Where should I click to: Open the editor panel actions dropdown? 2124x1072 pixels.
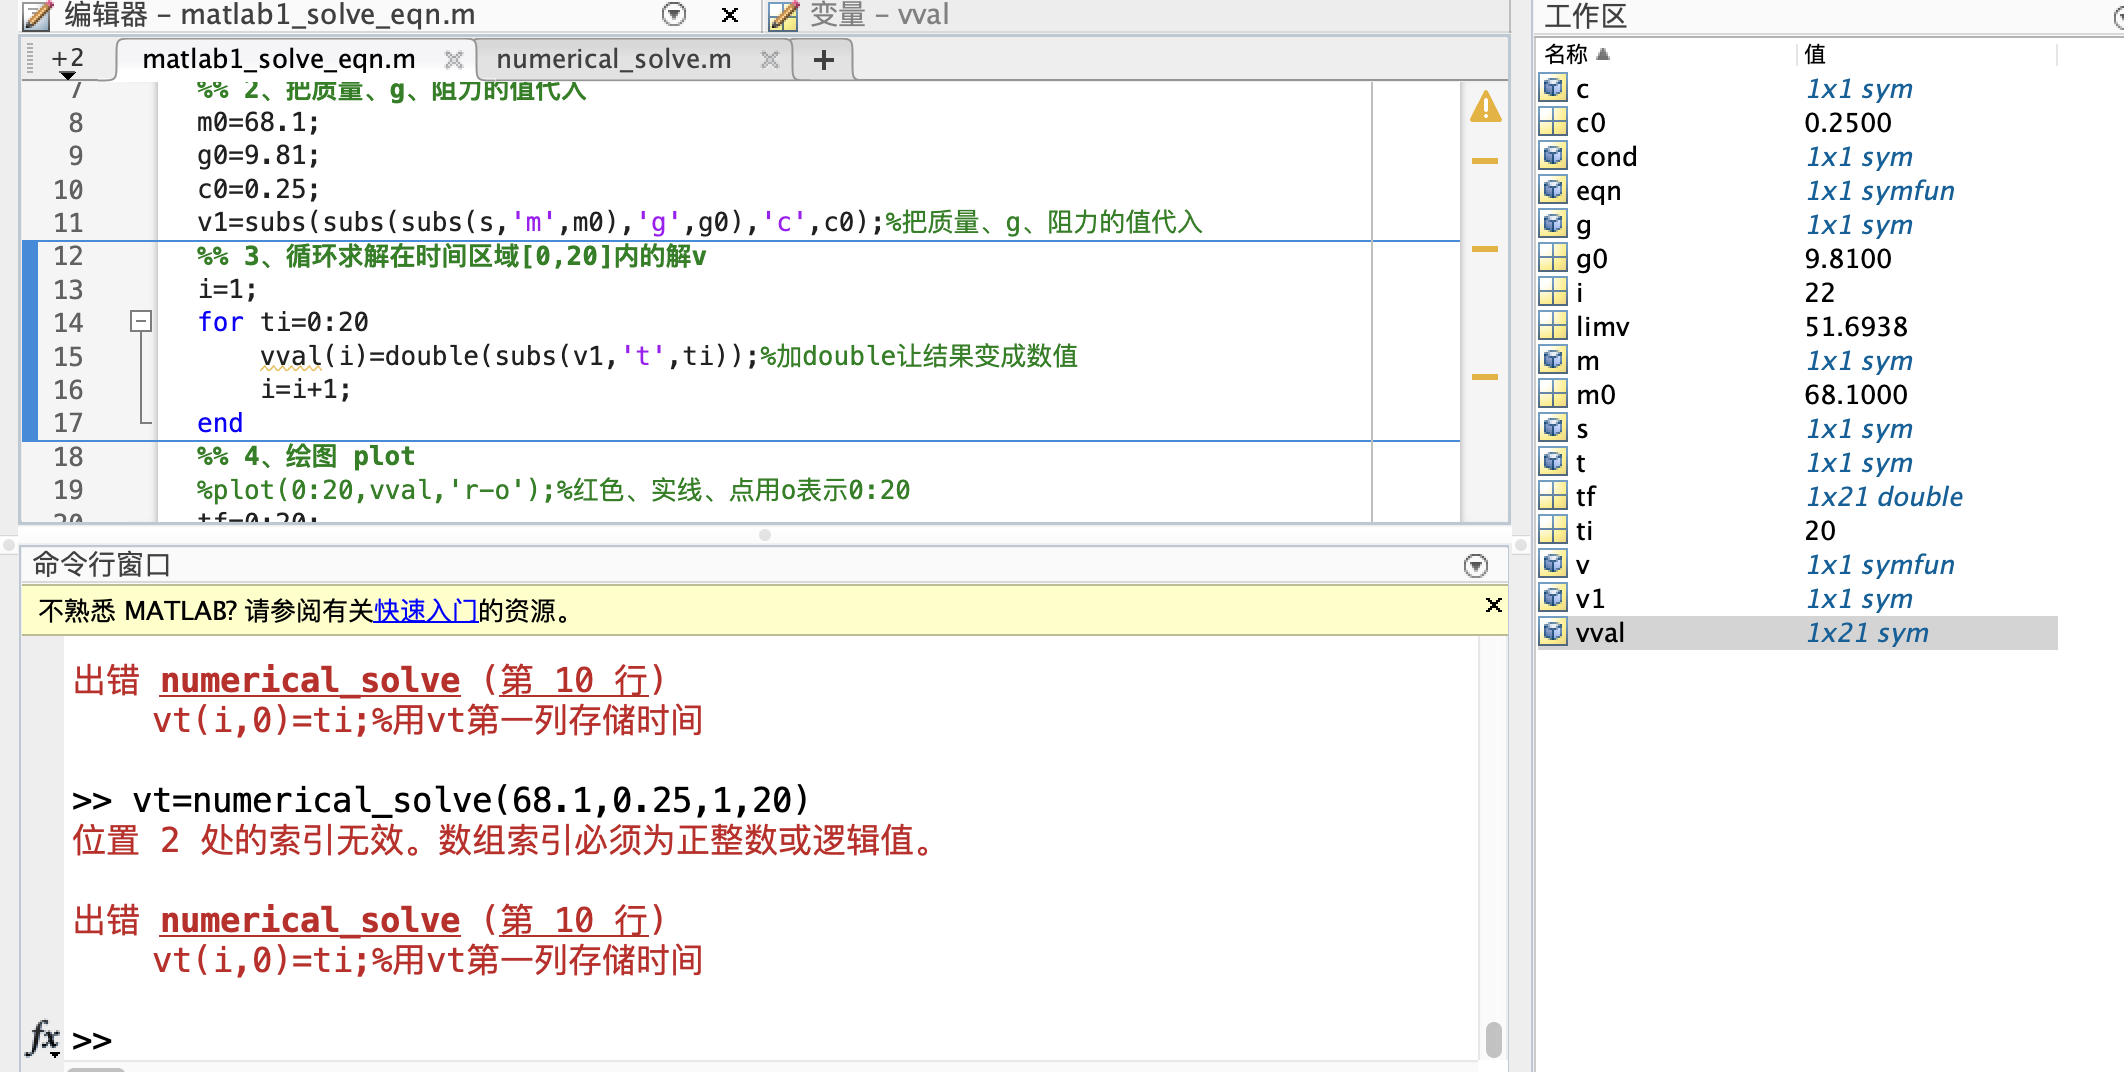click(674, 14)
